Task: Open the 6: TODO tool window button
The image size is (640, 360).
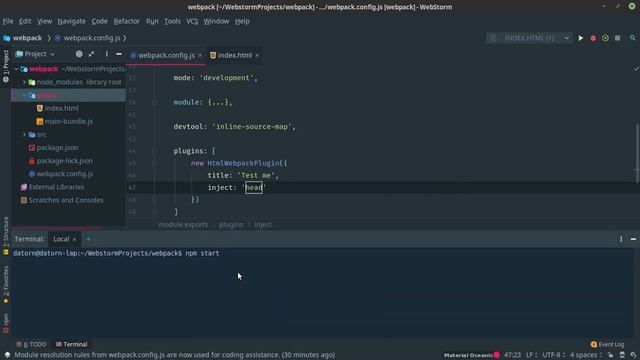Action: [31, 344]
